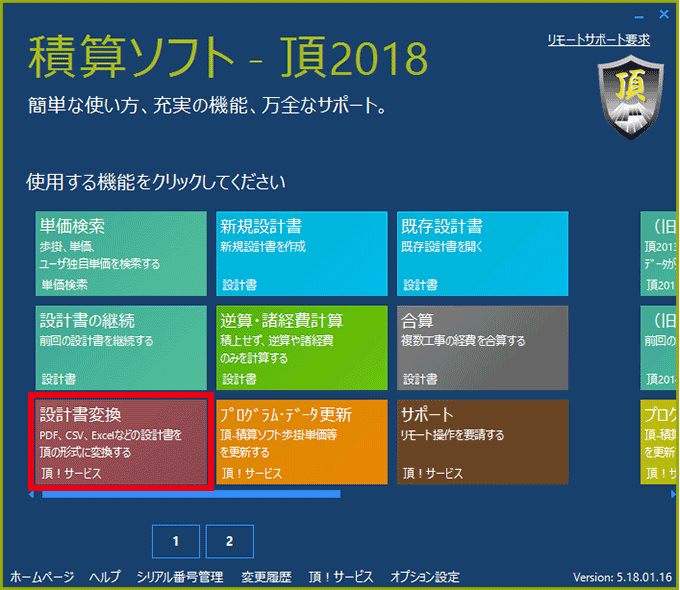The height and width of the screenshot is (590, 680).
Task: Switch to page 2
Action: 229,541
